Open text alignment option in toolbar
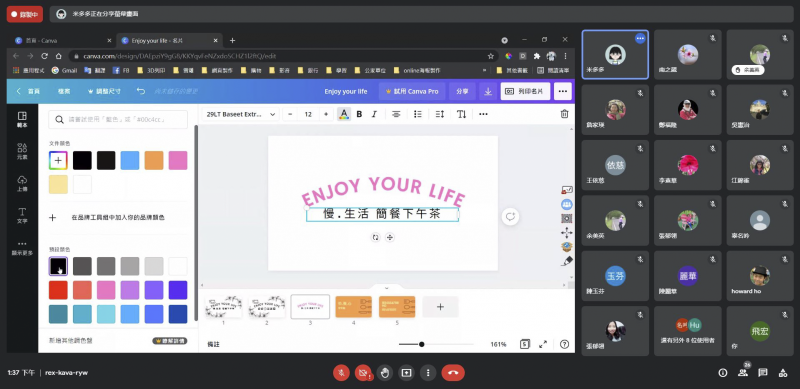 (396, 114)
